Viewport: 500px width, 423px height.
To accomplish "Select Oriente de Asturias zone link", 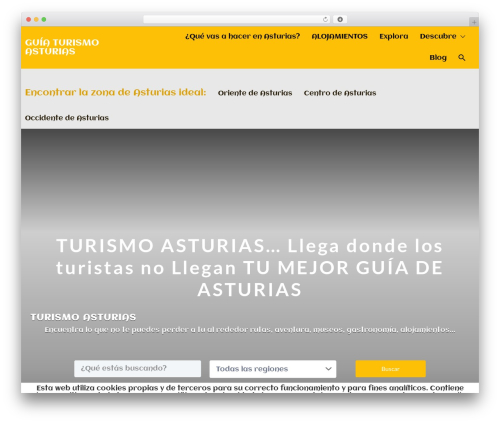I will [x=255, y=93].
